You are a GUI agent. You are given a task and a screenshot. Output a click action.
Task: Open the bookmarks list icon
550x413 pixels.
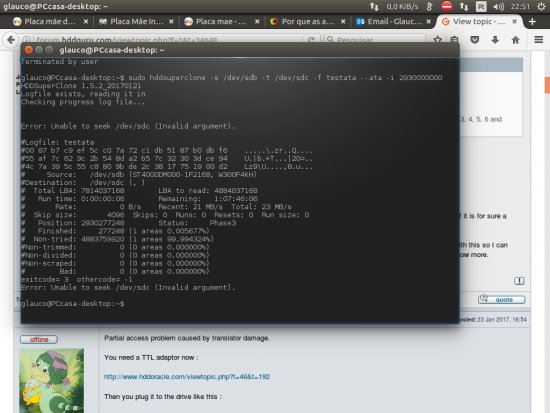454,39
